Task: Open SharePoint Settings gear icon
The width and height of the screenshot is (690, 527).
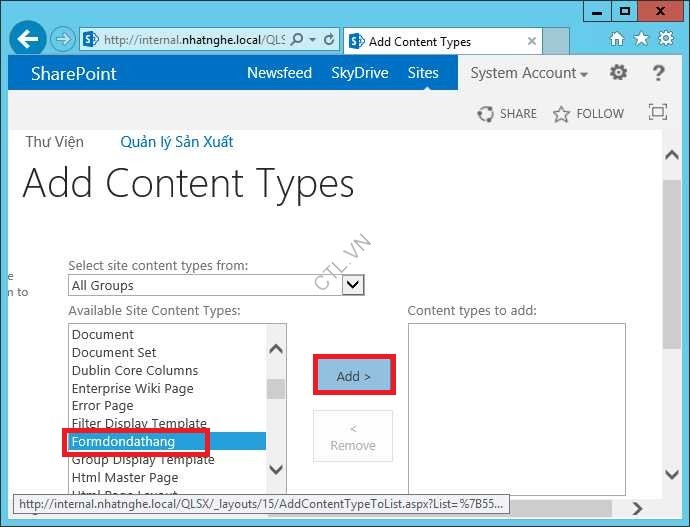Action: pos(619,73)
